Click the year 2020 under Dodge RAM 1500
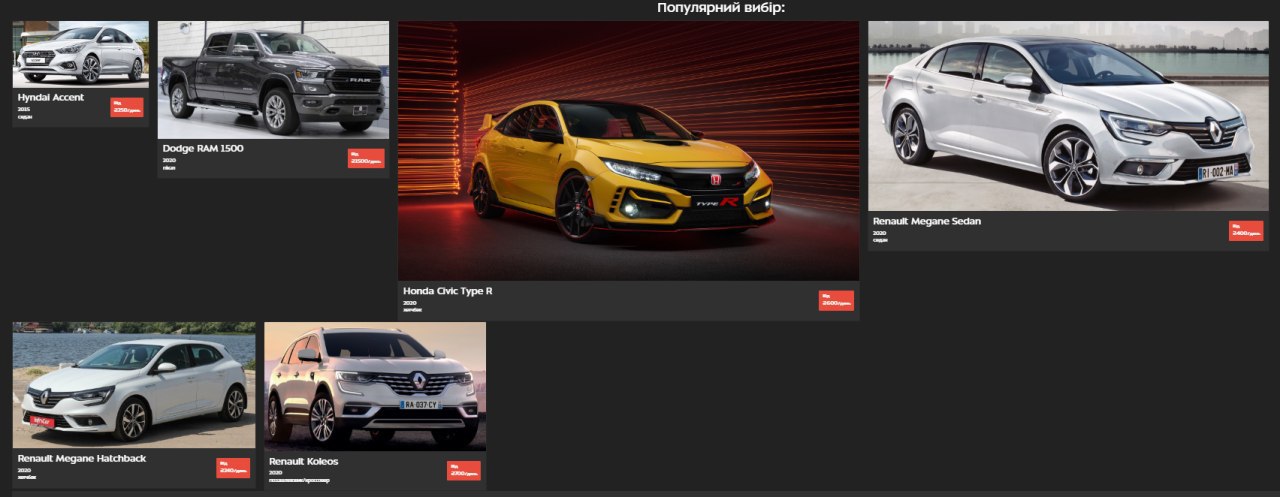The height and width of the screenshot is (497, 1280). tap(169, 160)
